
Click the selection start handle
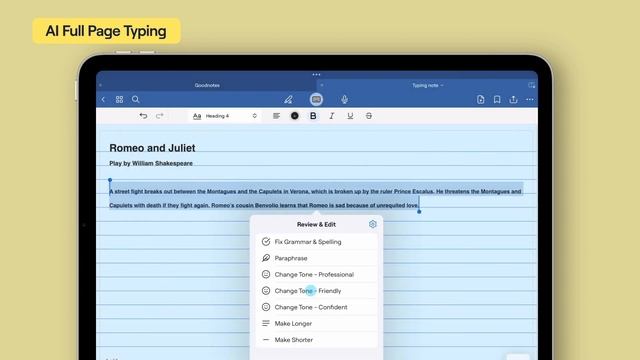pyautogui.click(x=110, y=180)
